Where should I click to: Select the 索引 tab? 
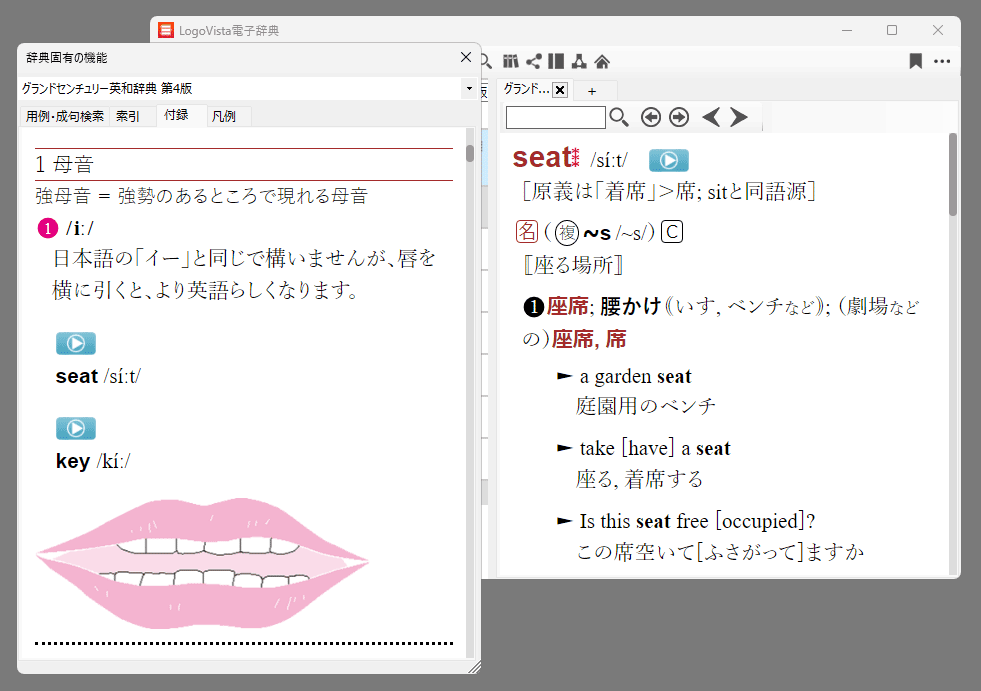point(128,116)
